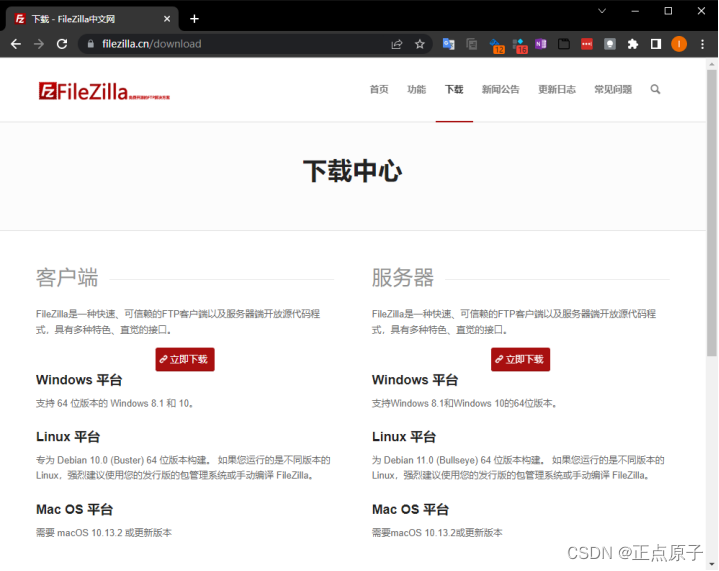Select the 下载 - FileZilla中文网 browser tab
The width and height of the screenshot is (719, 571).
coord(92,19)
